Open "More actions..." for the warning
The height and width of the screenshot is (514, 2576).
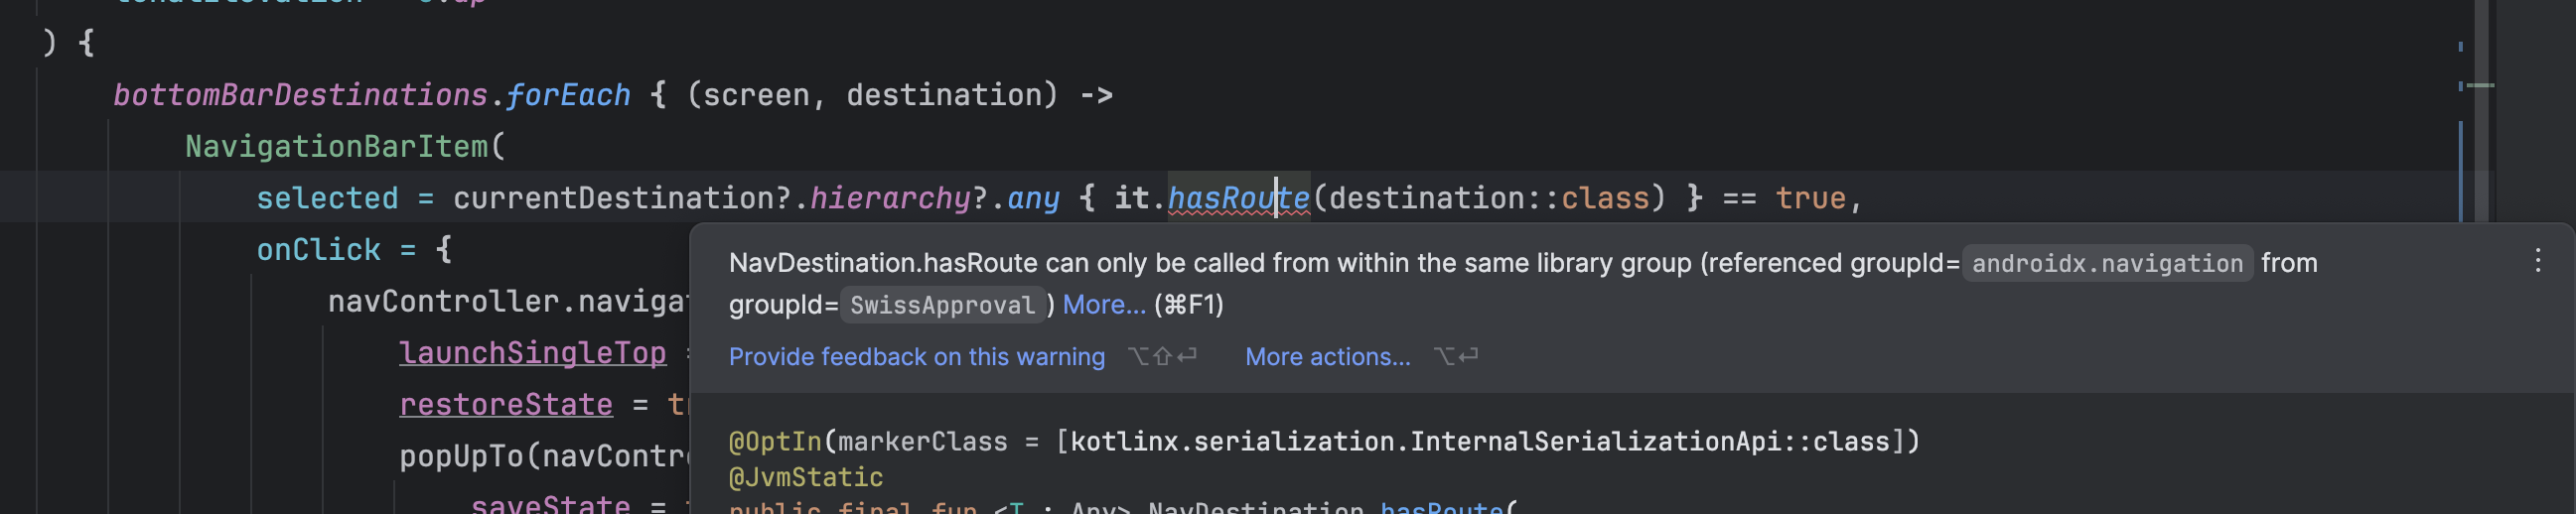(x=1327, y=357)
